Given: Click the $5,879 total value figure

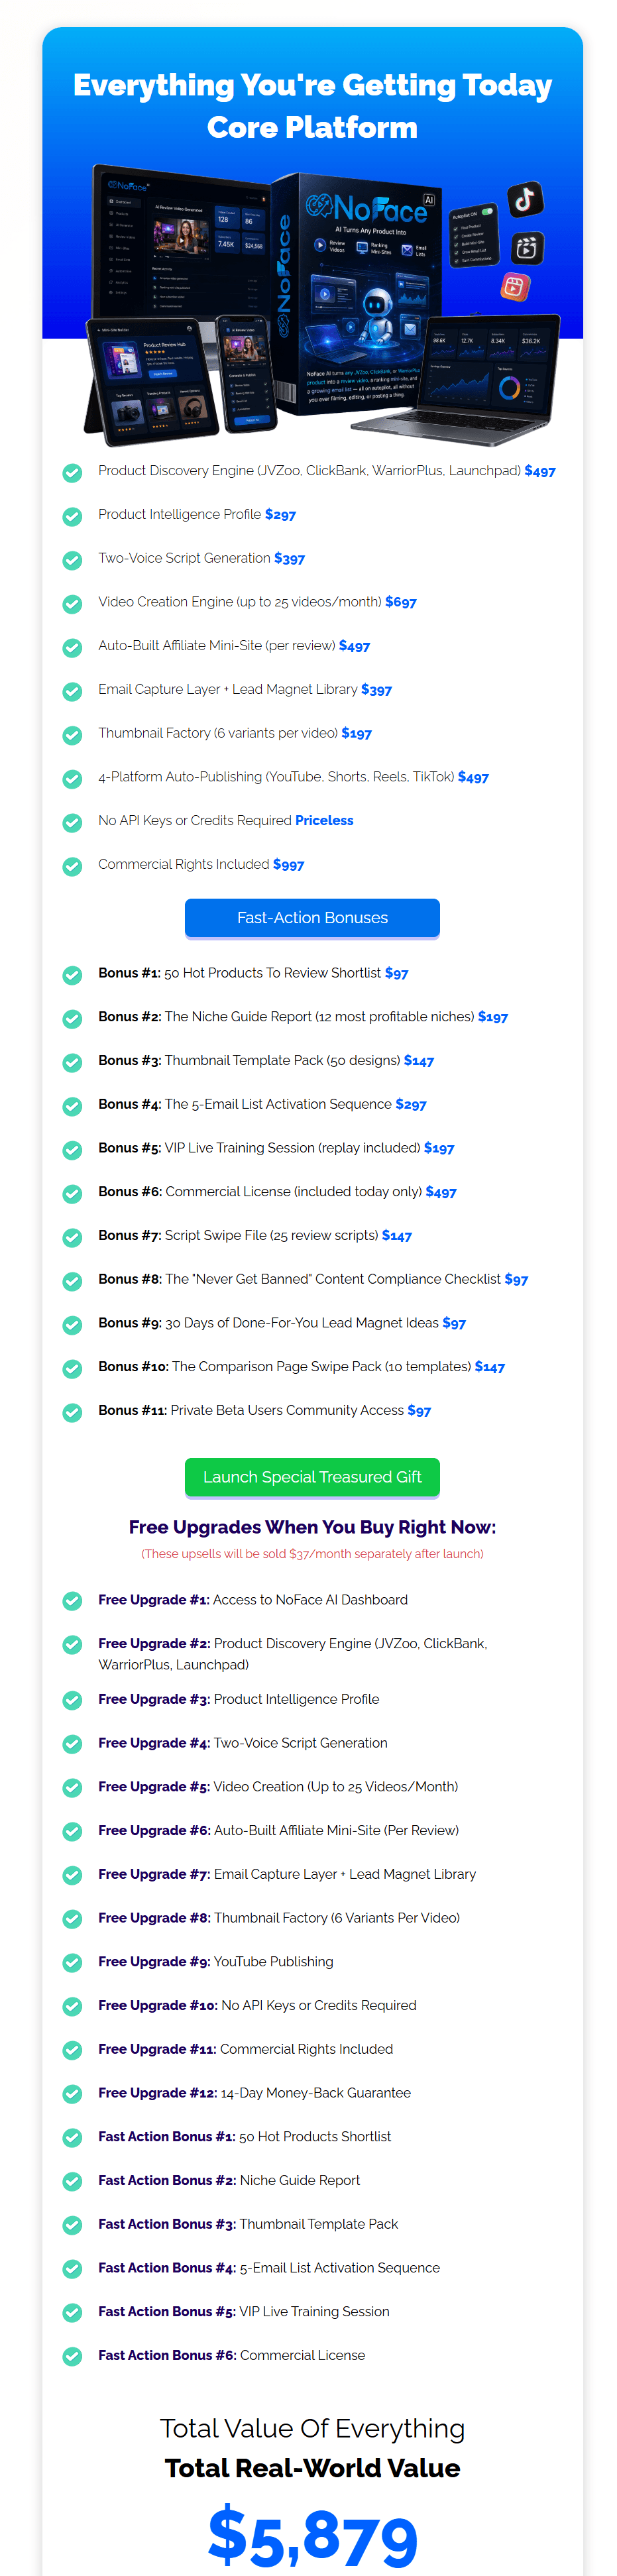Looking at the screenshot, I should tap(312, 2536).
